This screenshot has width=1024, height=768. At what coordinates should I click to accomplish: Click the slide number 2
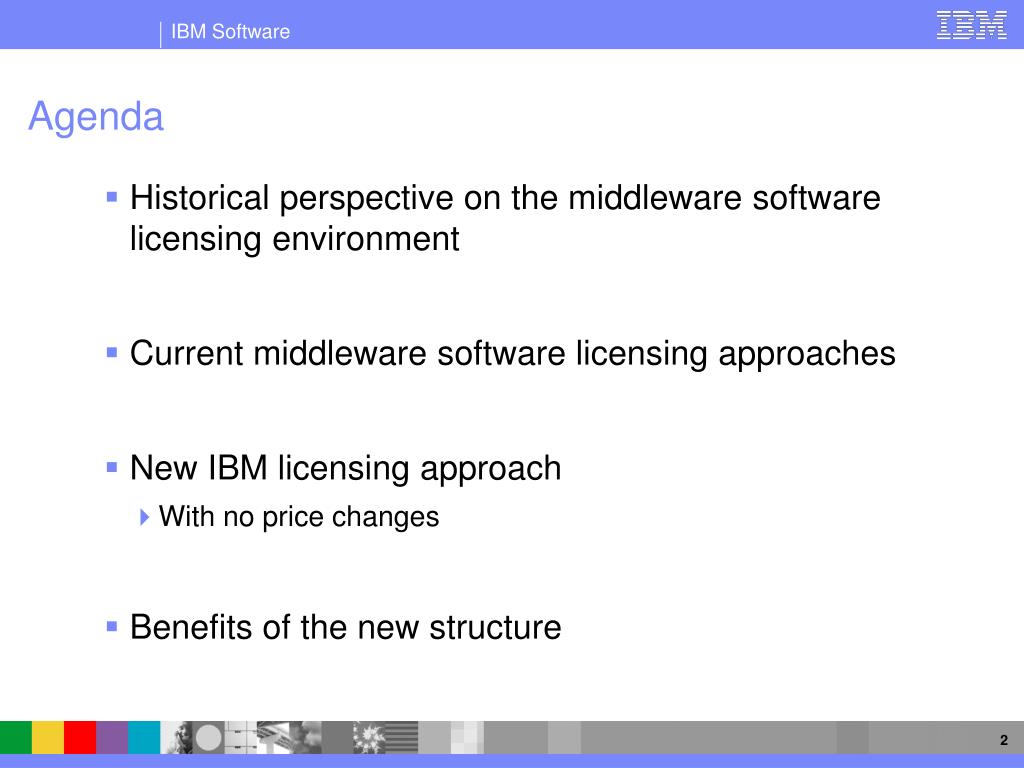[1004, 740]
